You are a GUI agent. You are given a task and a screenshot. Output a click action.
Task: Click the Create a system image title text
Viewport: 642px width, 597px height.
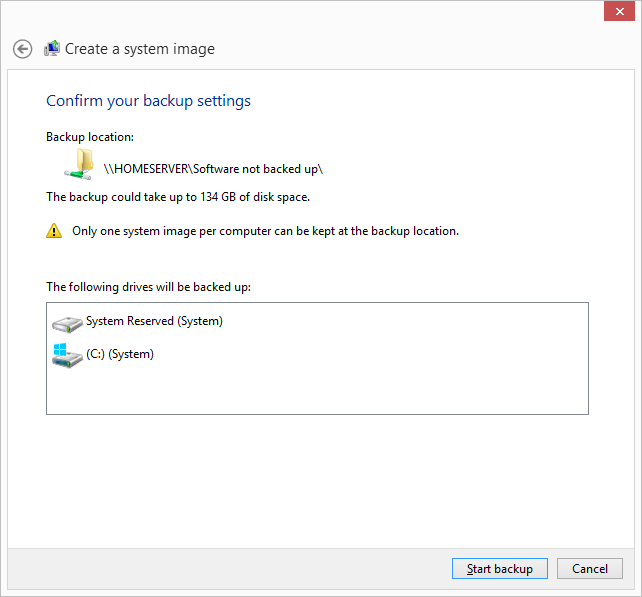point(140,49)
